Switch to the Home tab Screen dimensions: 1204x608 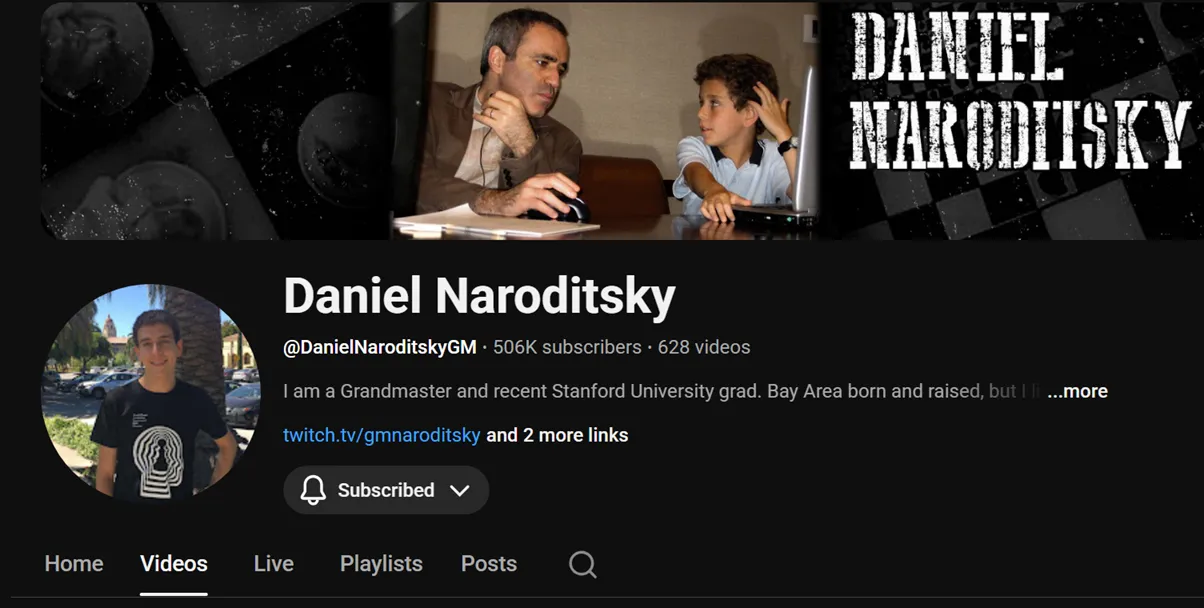click(x=74, y=564)
